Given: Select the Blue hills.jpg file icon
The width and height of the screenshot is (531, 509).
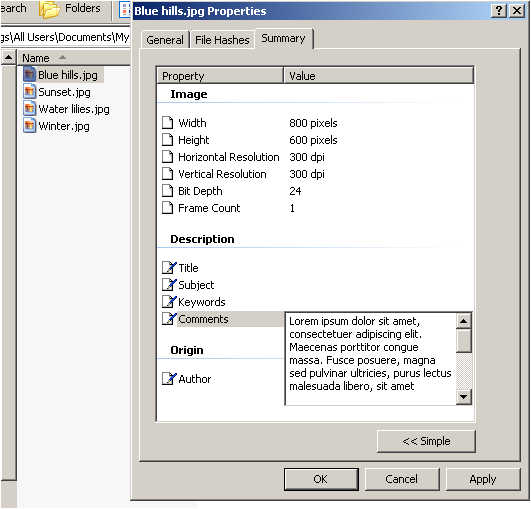Looking at the screenshot, I should [x=29, y=74].
